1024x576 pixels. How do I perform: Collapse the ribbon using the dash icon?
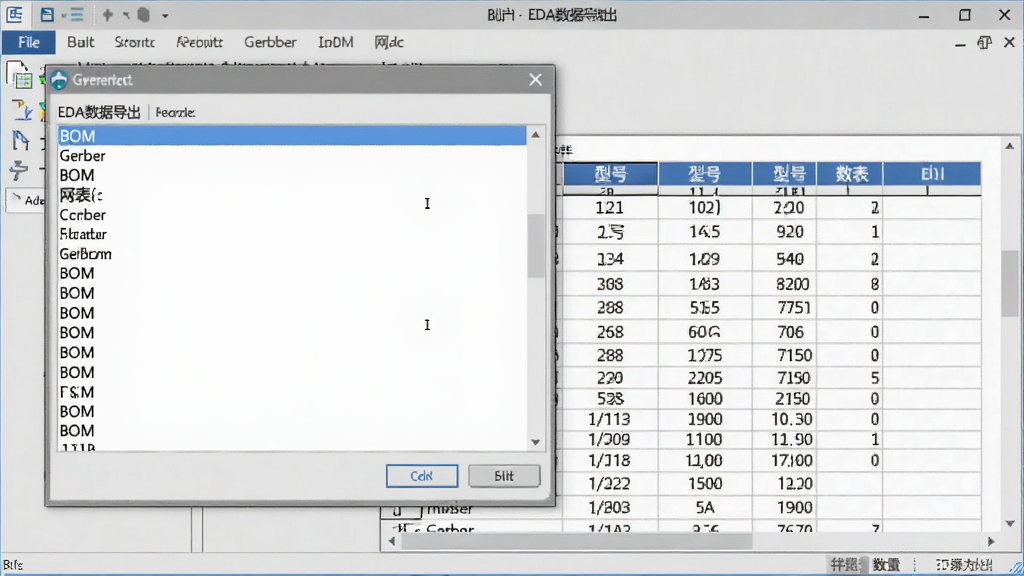(959, 44)
